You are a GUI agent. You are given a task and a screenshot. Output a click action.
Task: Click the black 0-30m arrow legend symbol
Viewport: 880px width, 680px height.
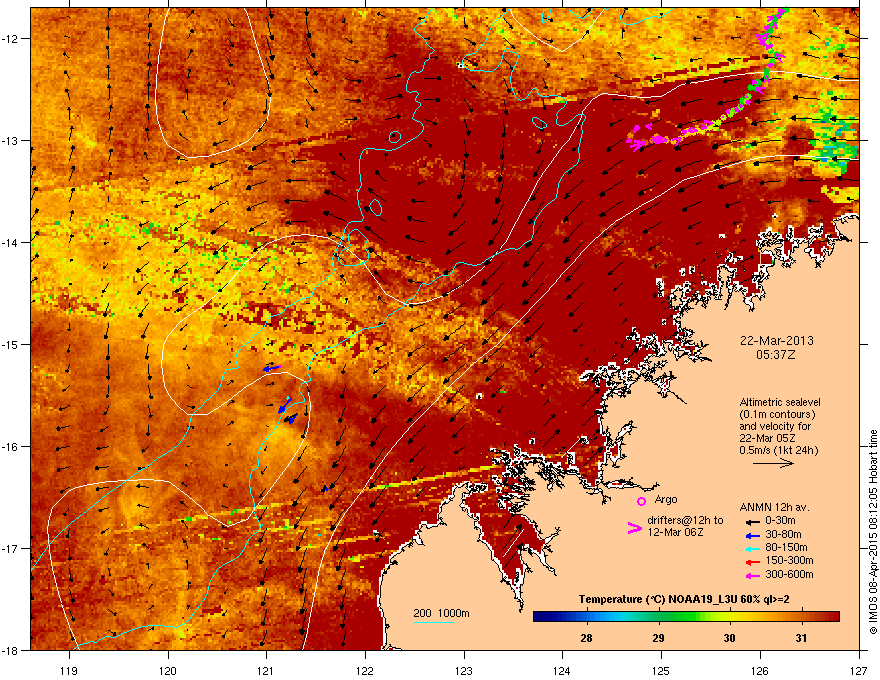coord(752,522)
